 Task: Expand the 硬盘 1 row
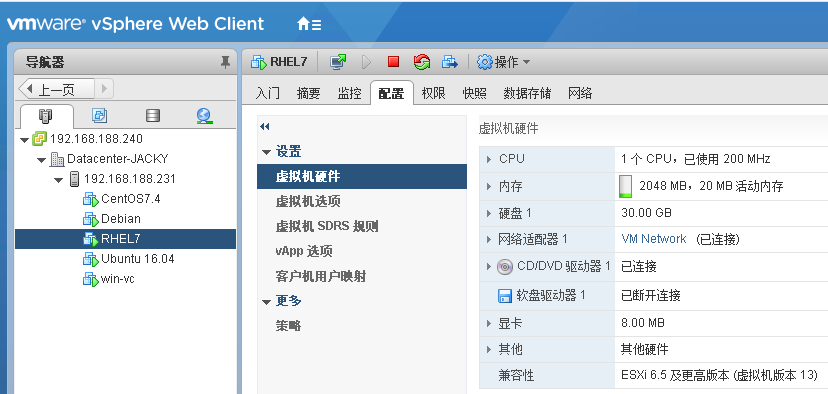point(489,213)
